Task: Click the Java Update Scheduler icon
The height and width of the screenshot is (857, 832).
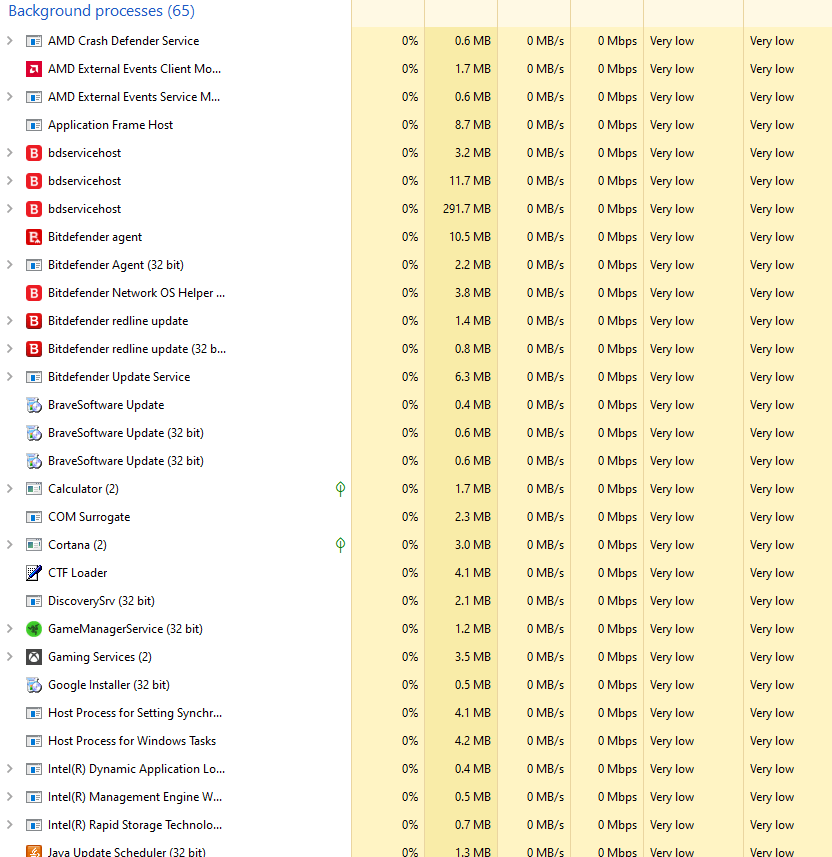Action: (34, 852)
